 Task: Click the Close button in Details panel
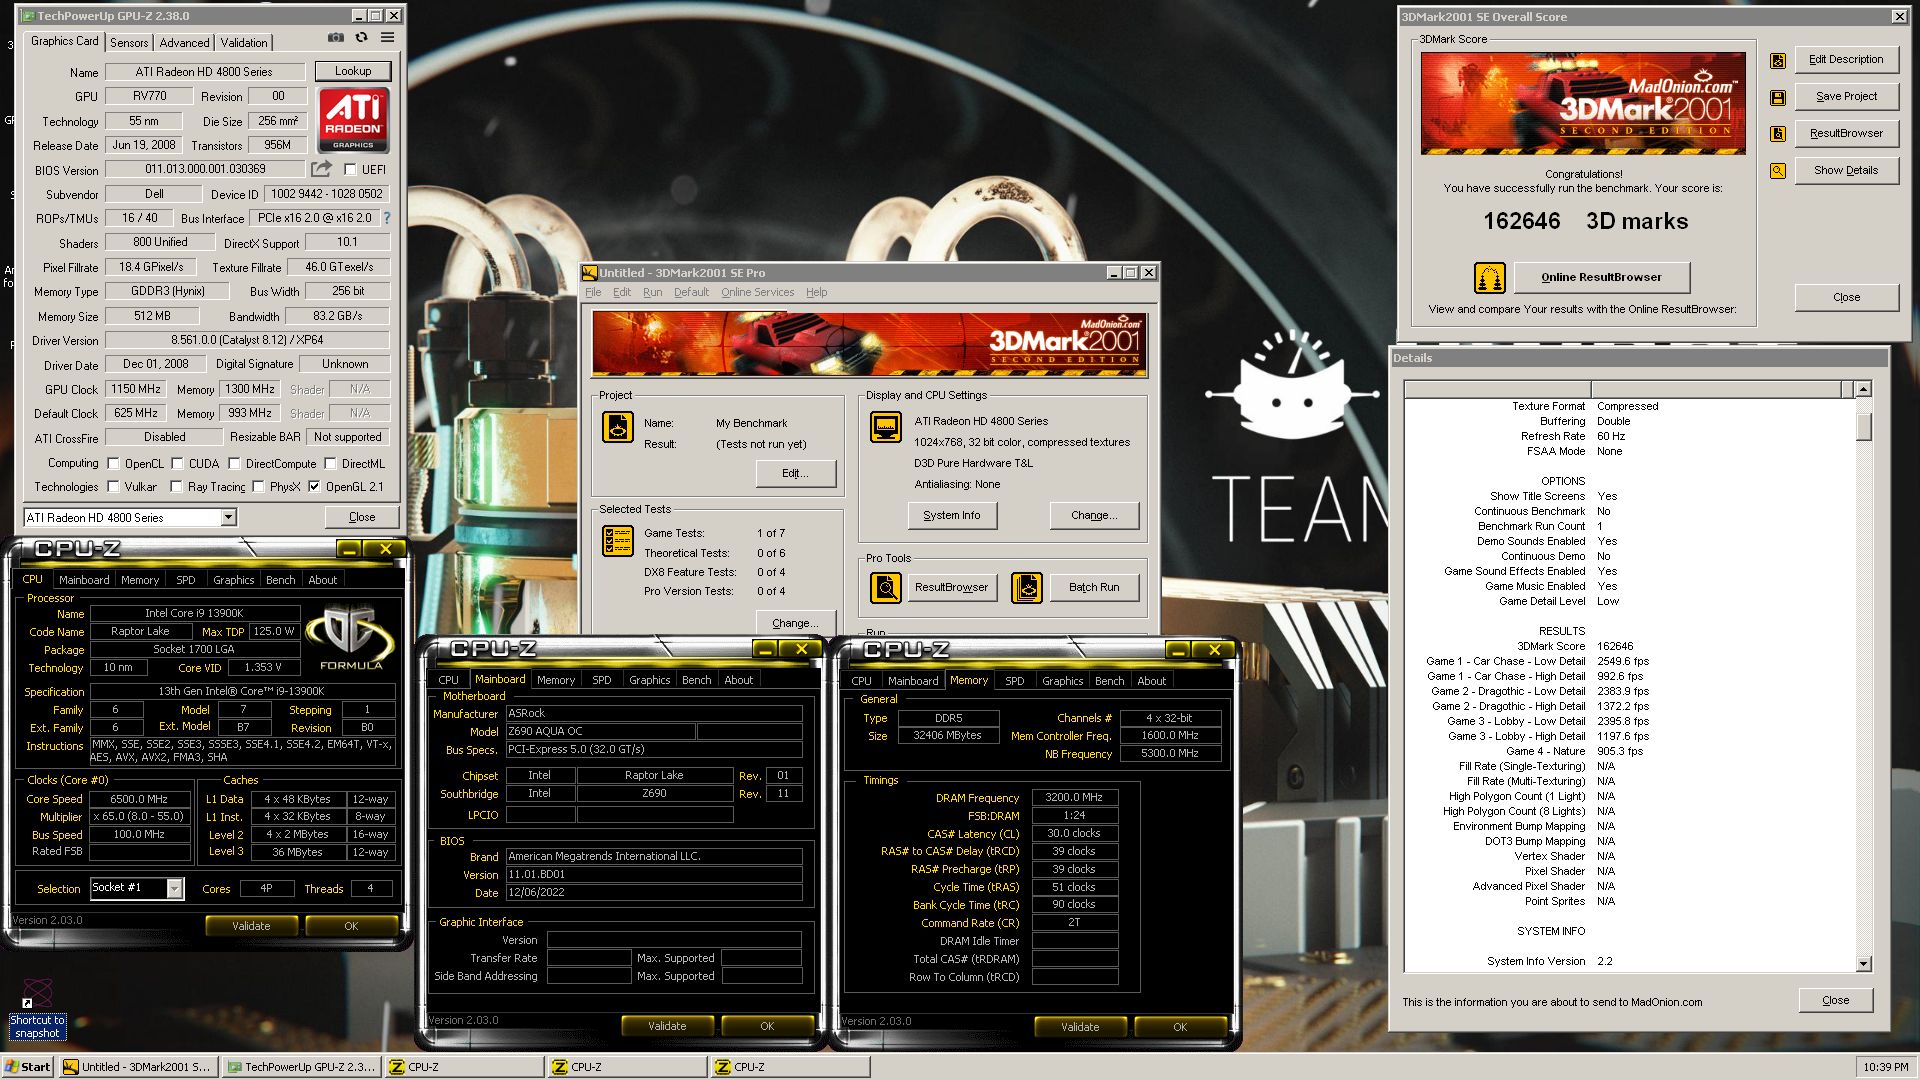1835,1001
